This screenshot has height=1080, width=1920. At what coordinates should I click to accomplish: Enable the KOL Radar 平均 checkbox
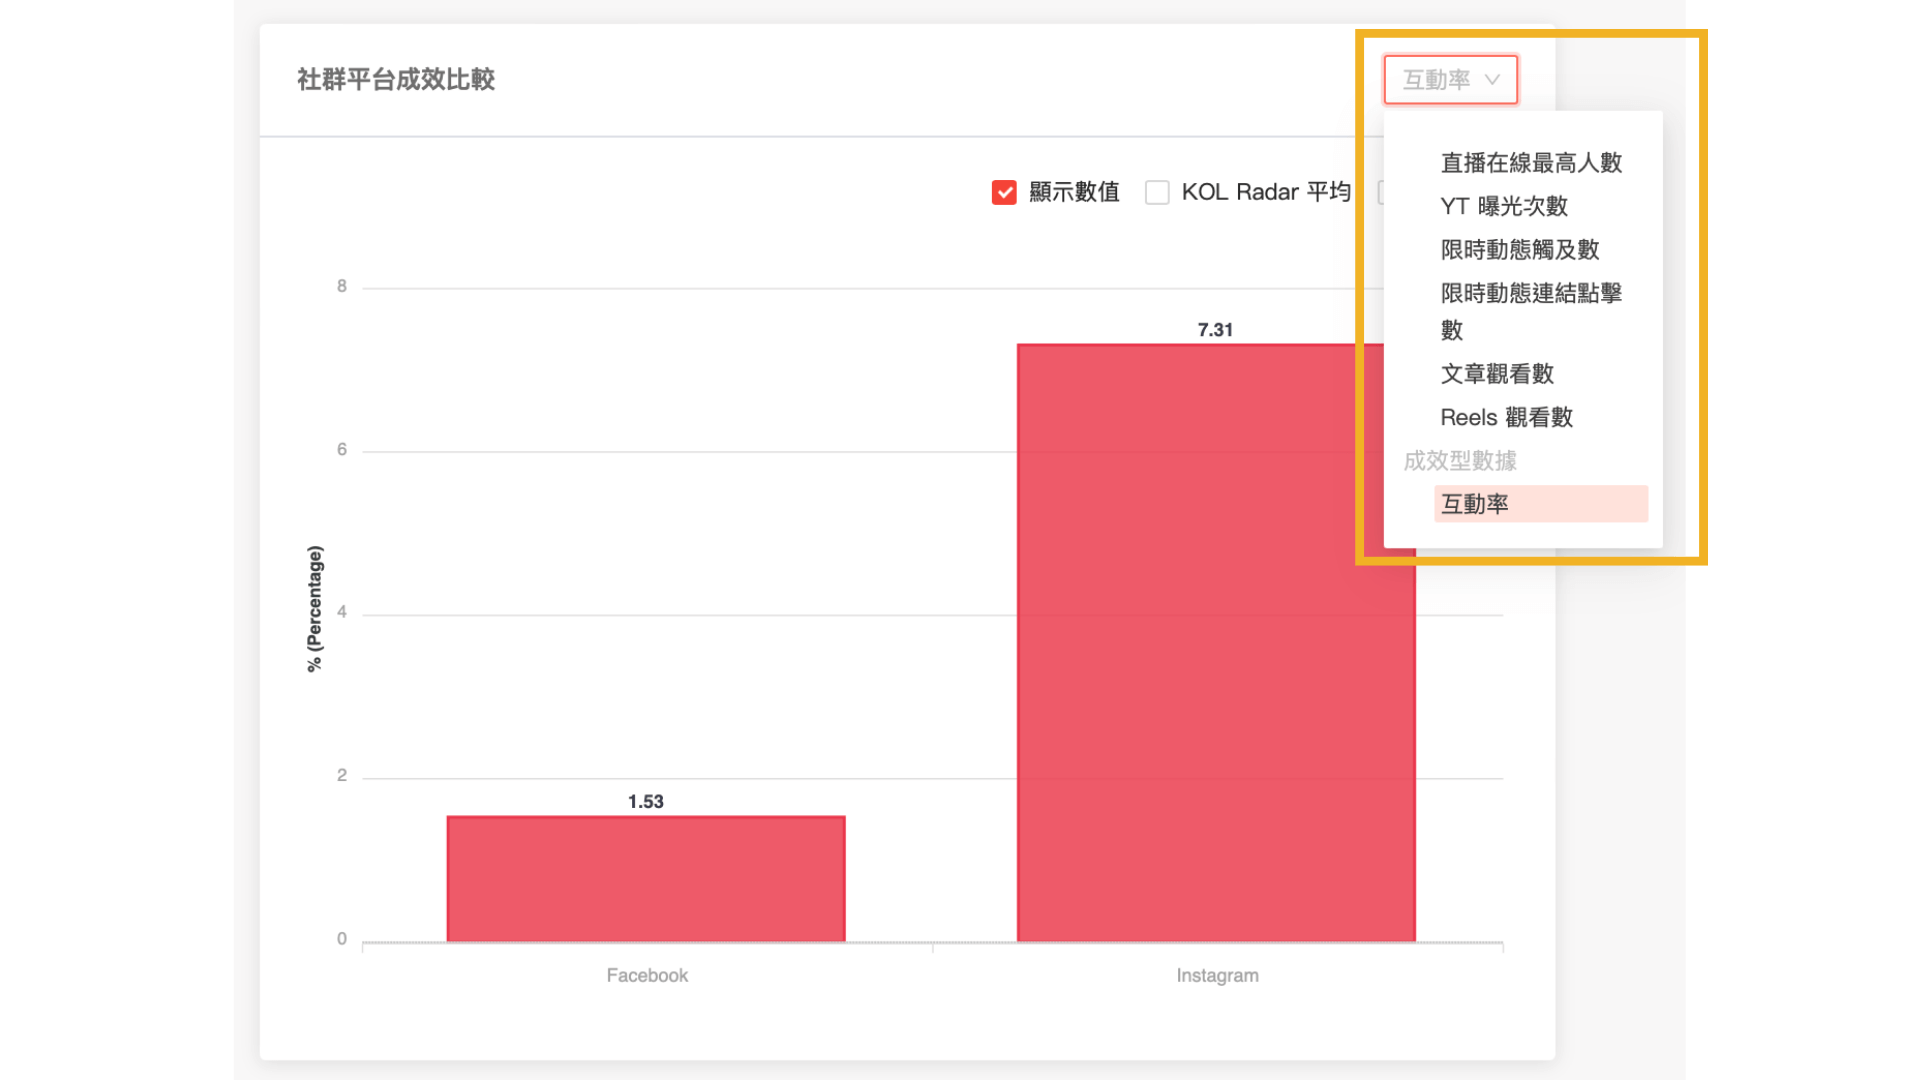(1157, 192)
